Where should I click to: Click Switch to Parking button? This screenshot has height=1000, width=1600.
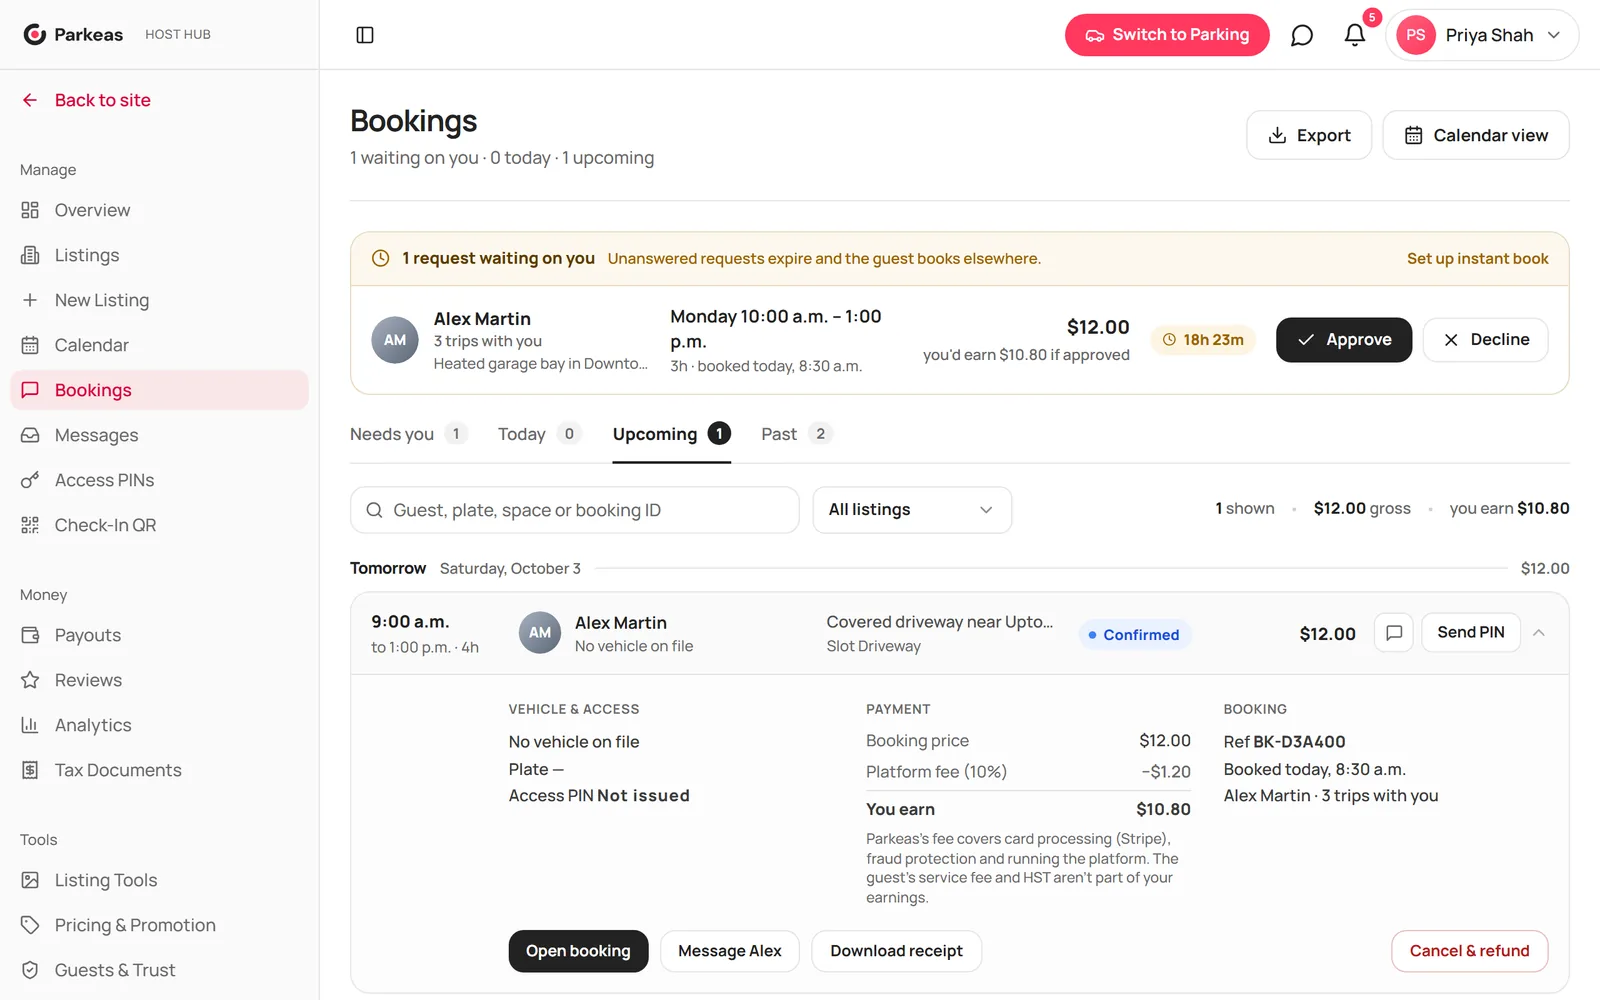[x=1167, y=35]
